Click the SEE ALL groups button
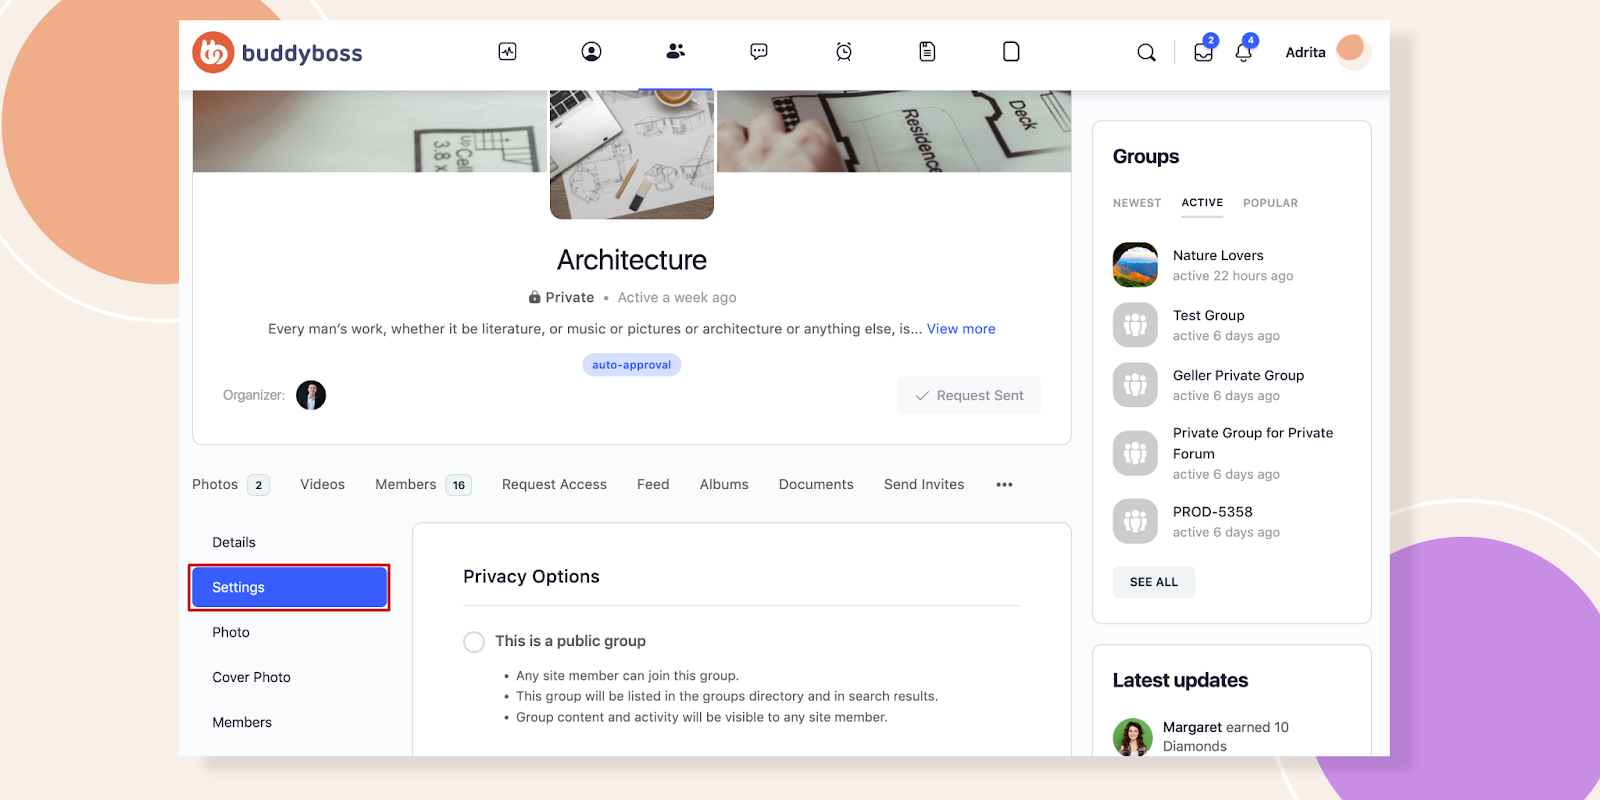 1154,582
